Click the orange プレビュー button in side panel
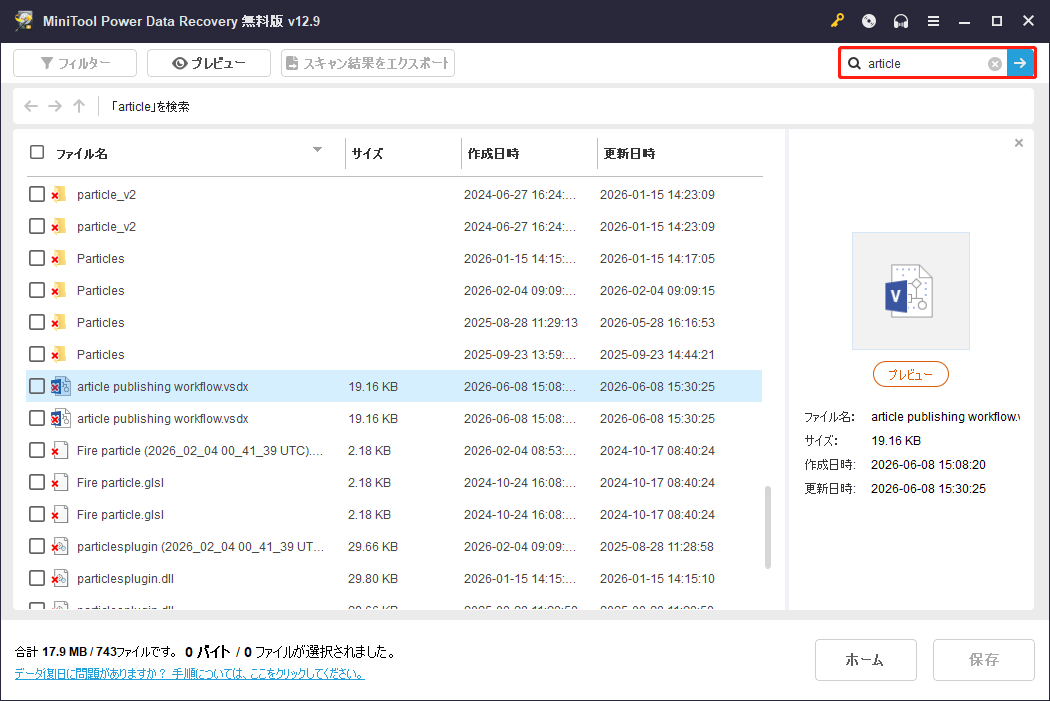The image size is (1050, 701). click(911, 374)
